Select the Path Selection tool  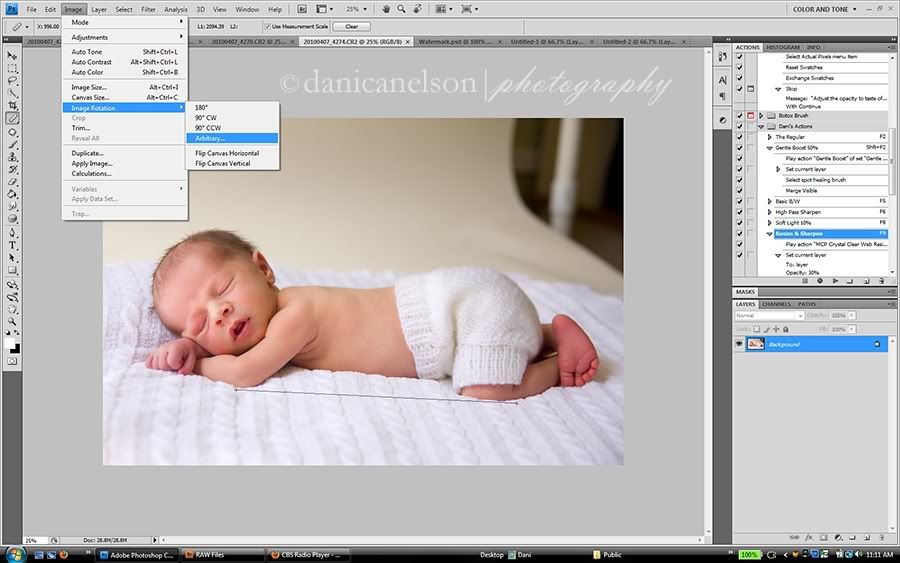(x=12, y=258)
